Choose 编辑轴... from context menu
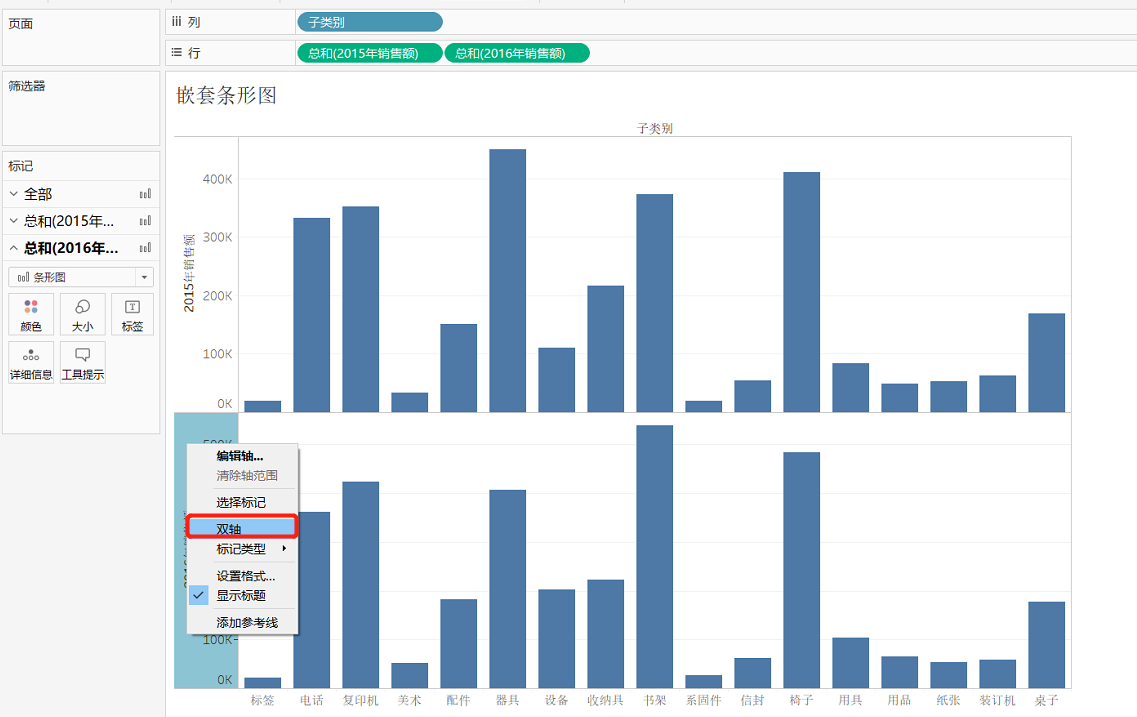The height and width of the screenshot is (717, 1137). point(242,456)
